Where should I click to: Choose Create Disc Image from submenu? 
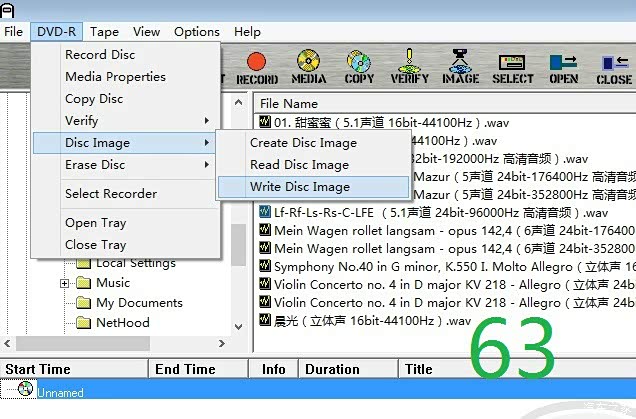coord(303,143)
